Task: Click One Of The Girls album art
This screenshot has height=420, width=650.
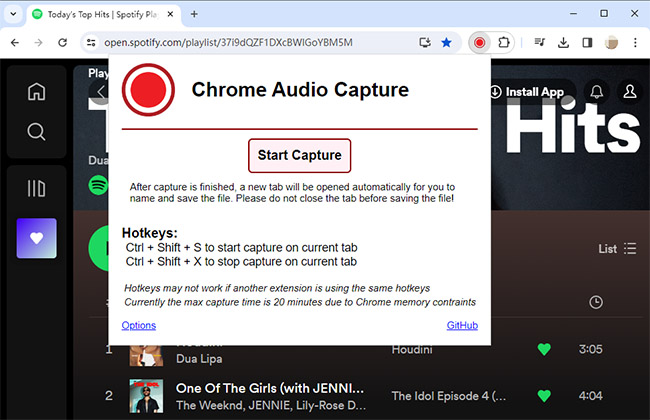Action: tap(146, 396)
